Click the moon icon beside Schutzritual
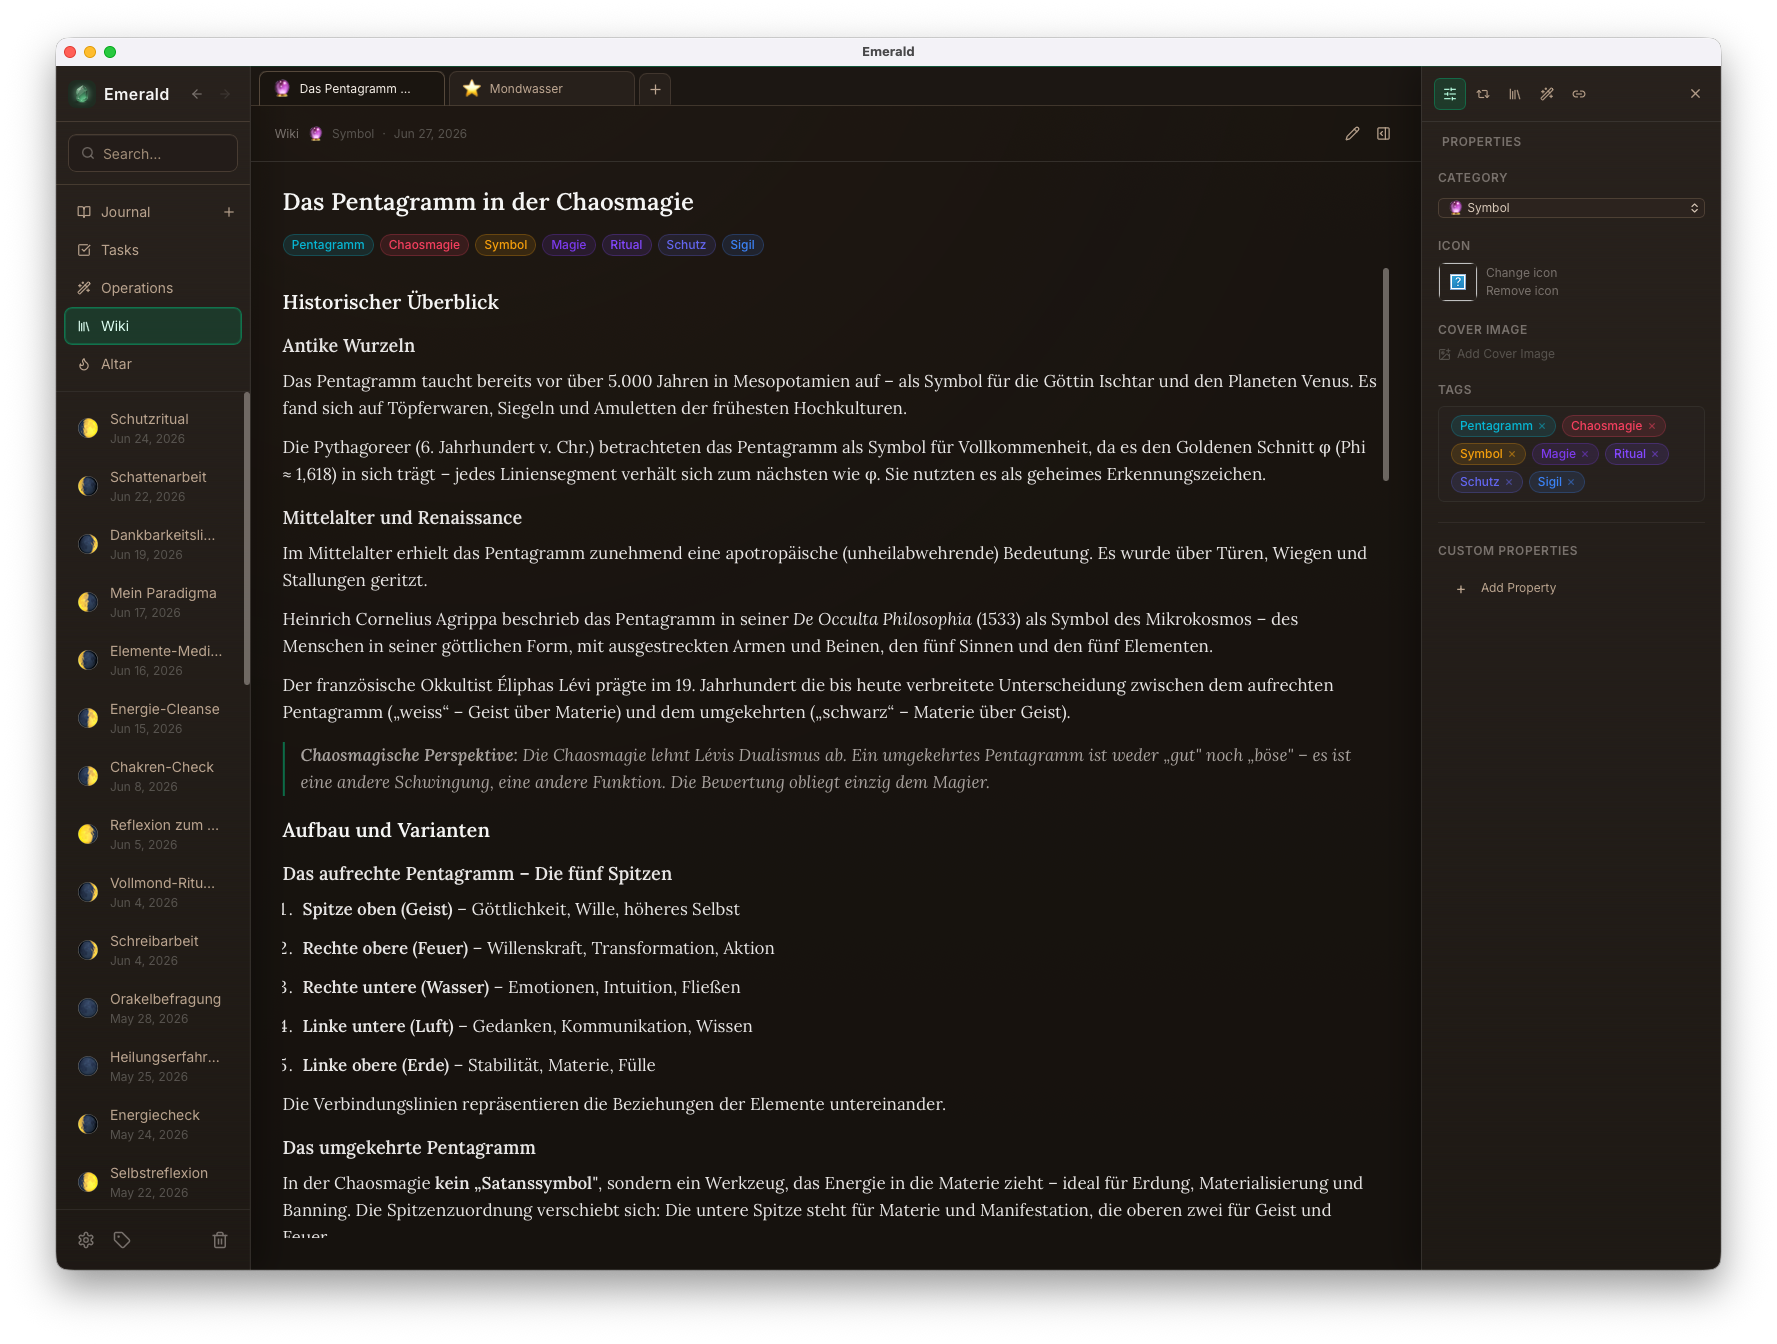1777x1344 pixels. (x=89, y=428)
